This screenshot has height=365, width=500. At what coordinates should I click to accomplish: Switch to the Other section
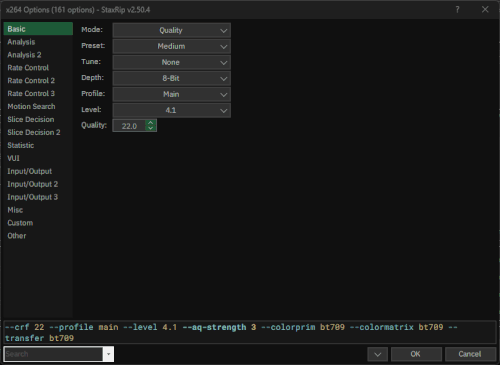click(x=38, y=236)
